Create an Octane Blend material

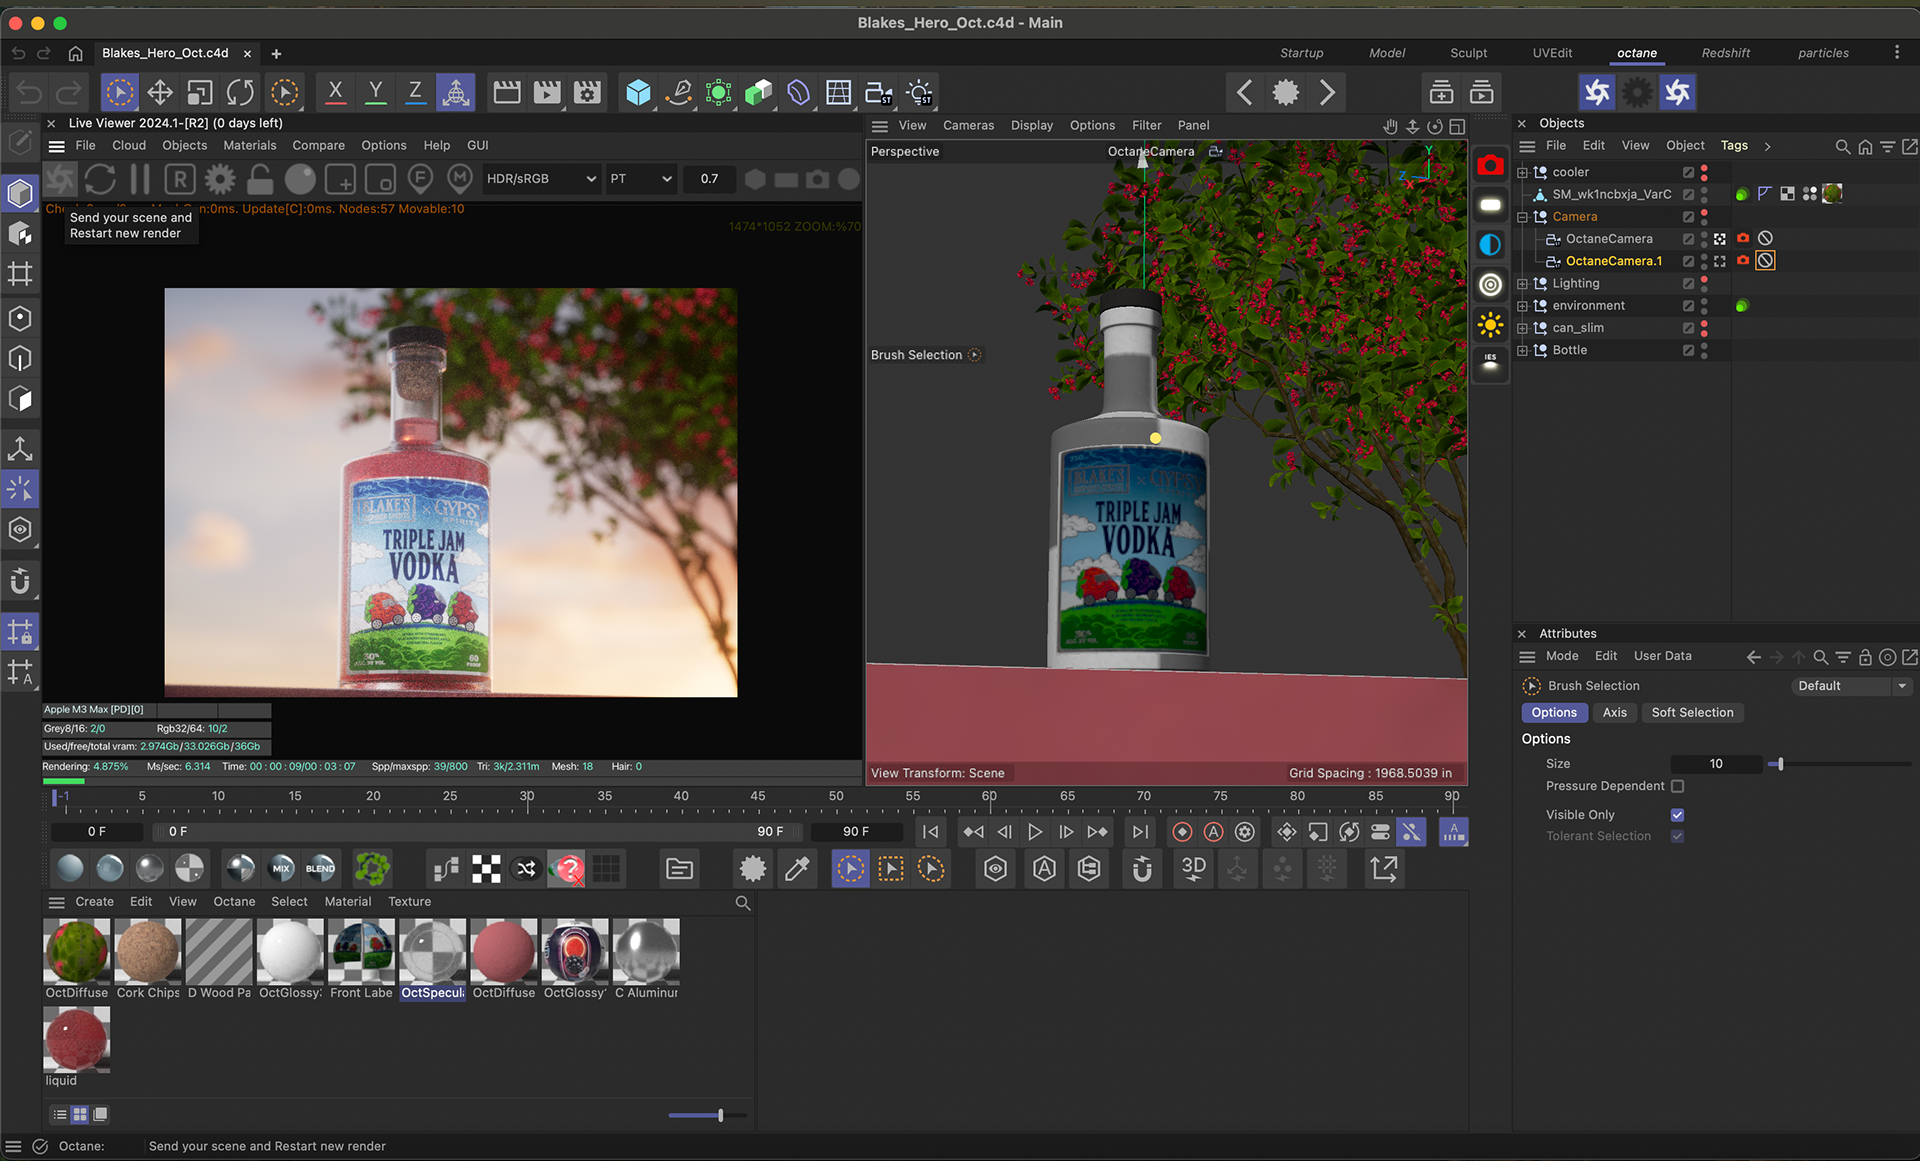click(321, 868)
